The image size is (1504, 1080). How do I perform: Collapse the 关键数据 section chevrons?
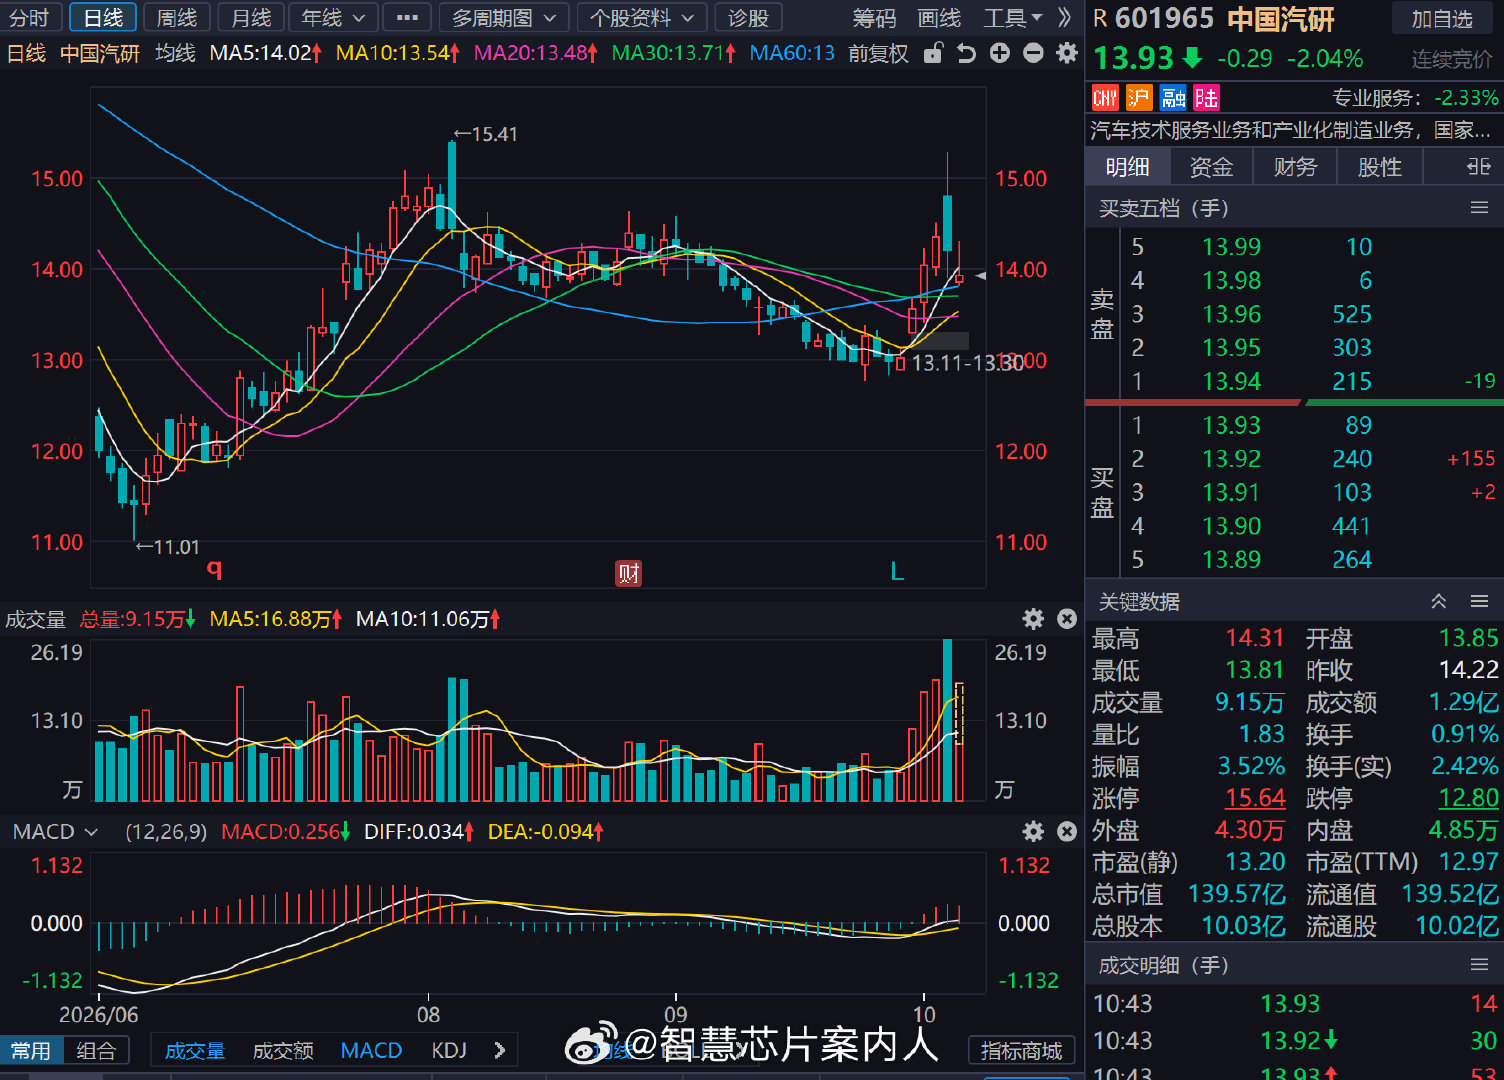(1438, 601)
